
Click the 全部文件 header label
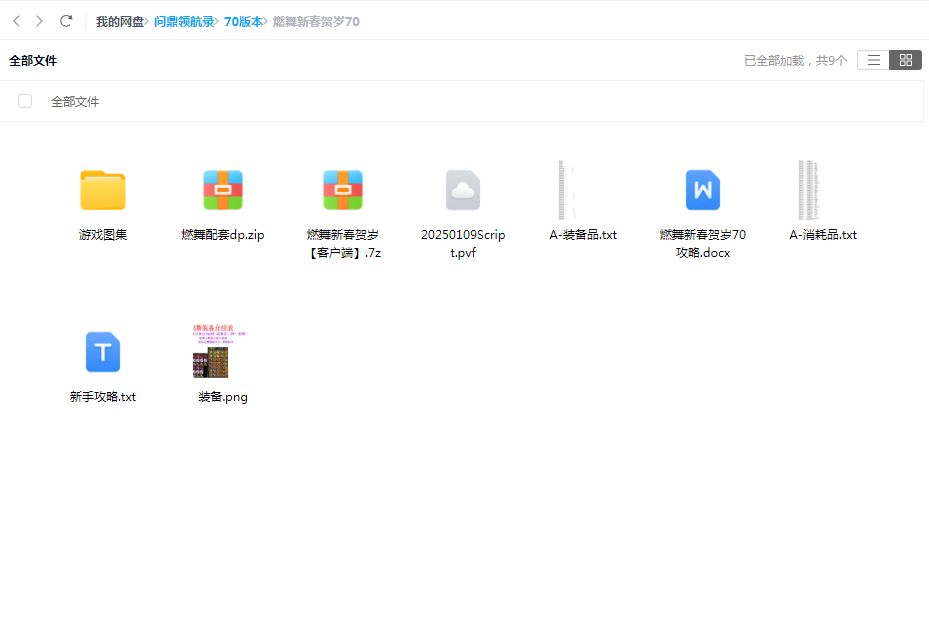tap(31, 60)
